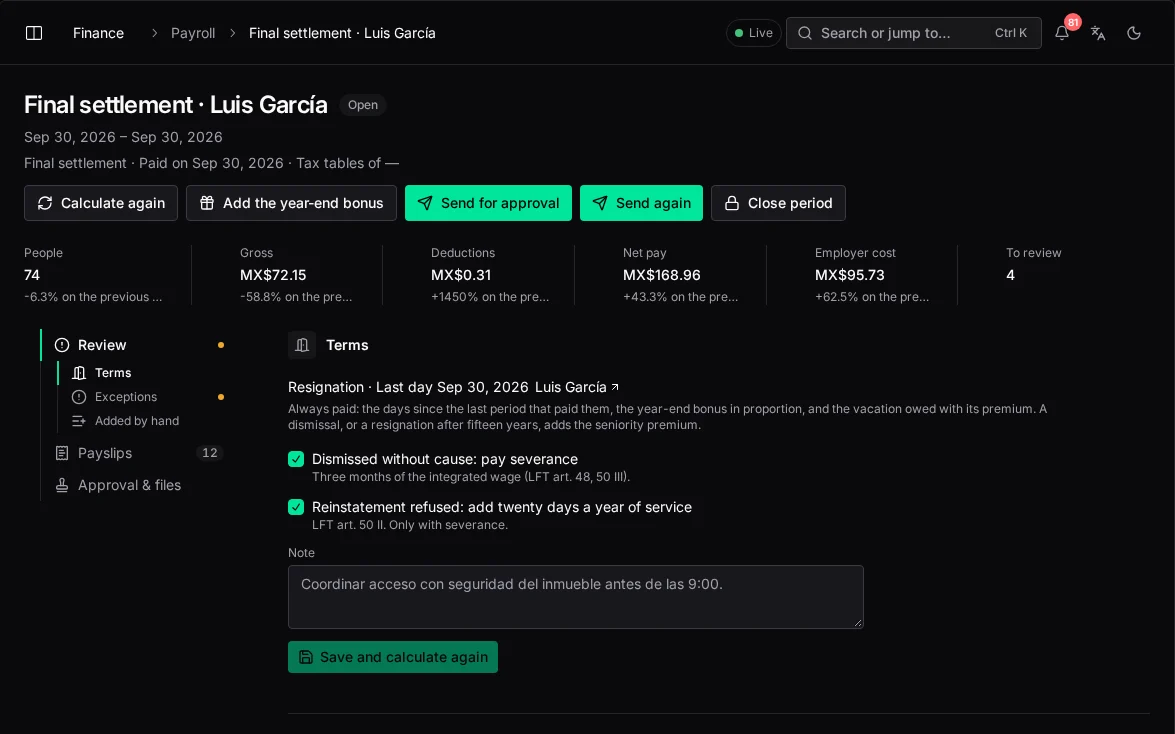This screenshot has height=734, width=1175.
Task: Open the language translation icon
Action: (1098, 33)
